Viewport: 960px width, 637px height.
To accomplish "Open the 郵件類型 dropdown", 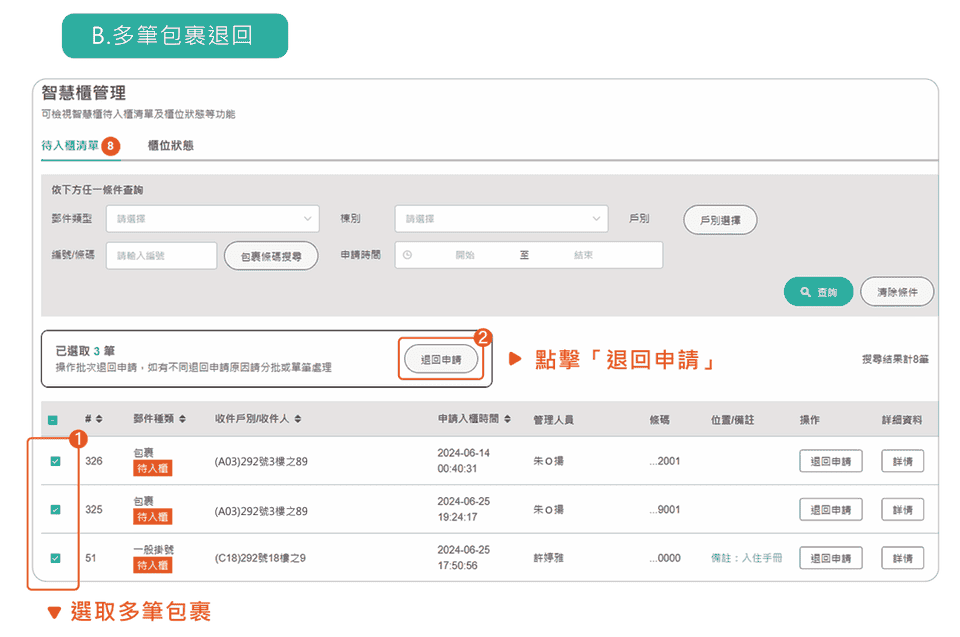I will [212, 219].
